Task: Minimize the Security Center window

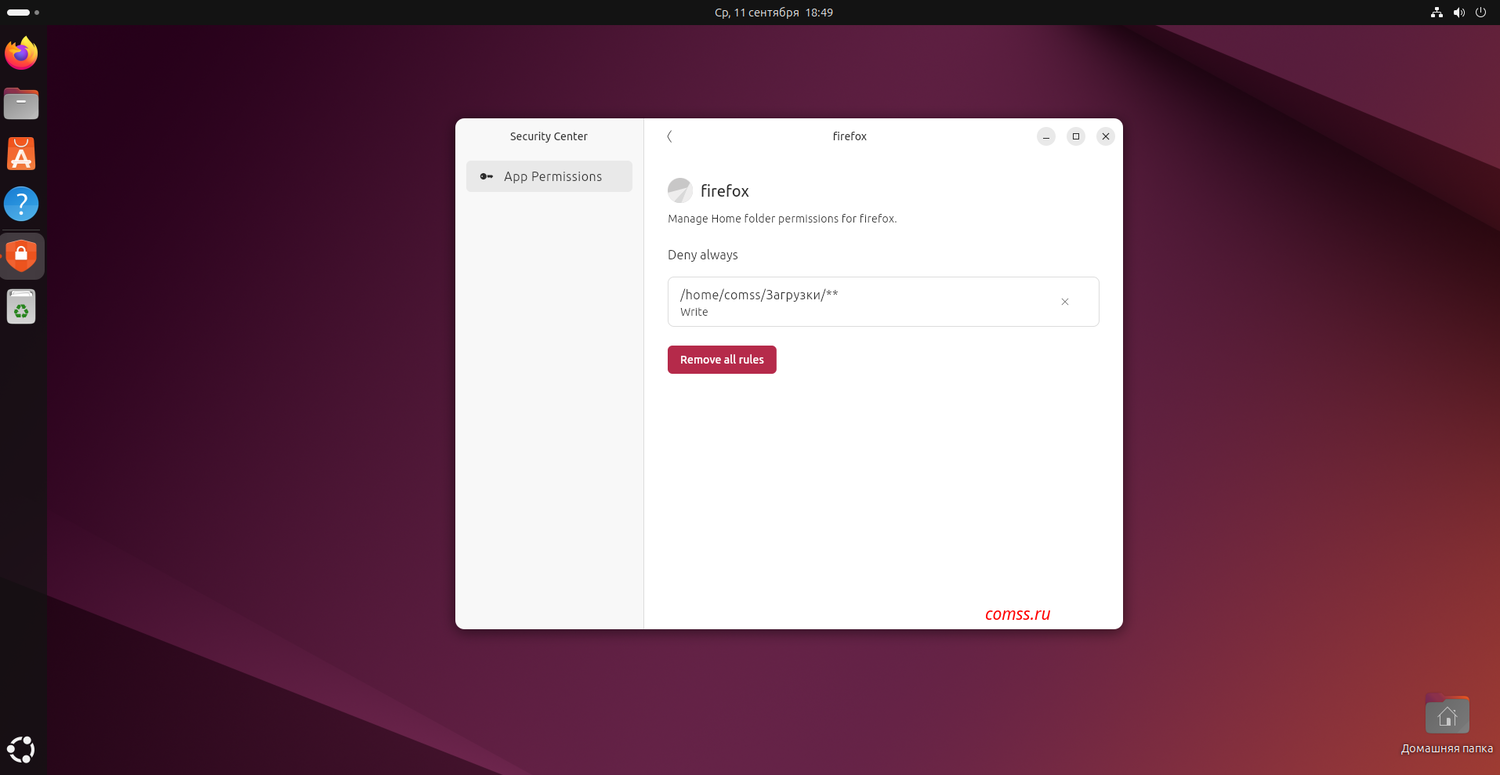Action: coord(1046,136)
